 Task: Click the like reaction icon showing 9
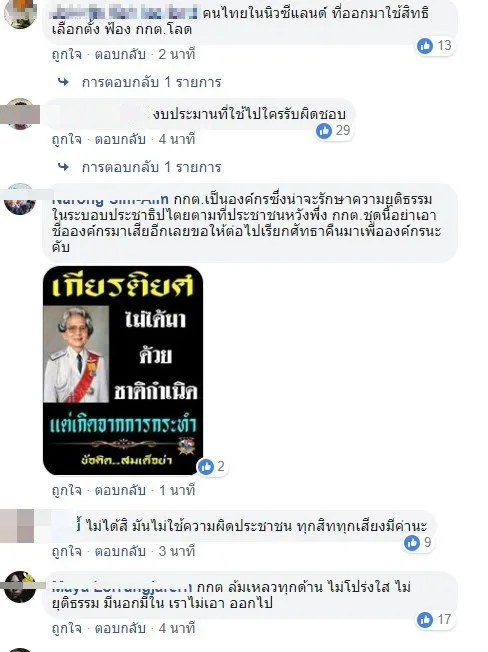pos(412,542)
